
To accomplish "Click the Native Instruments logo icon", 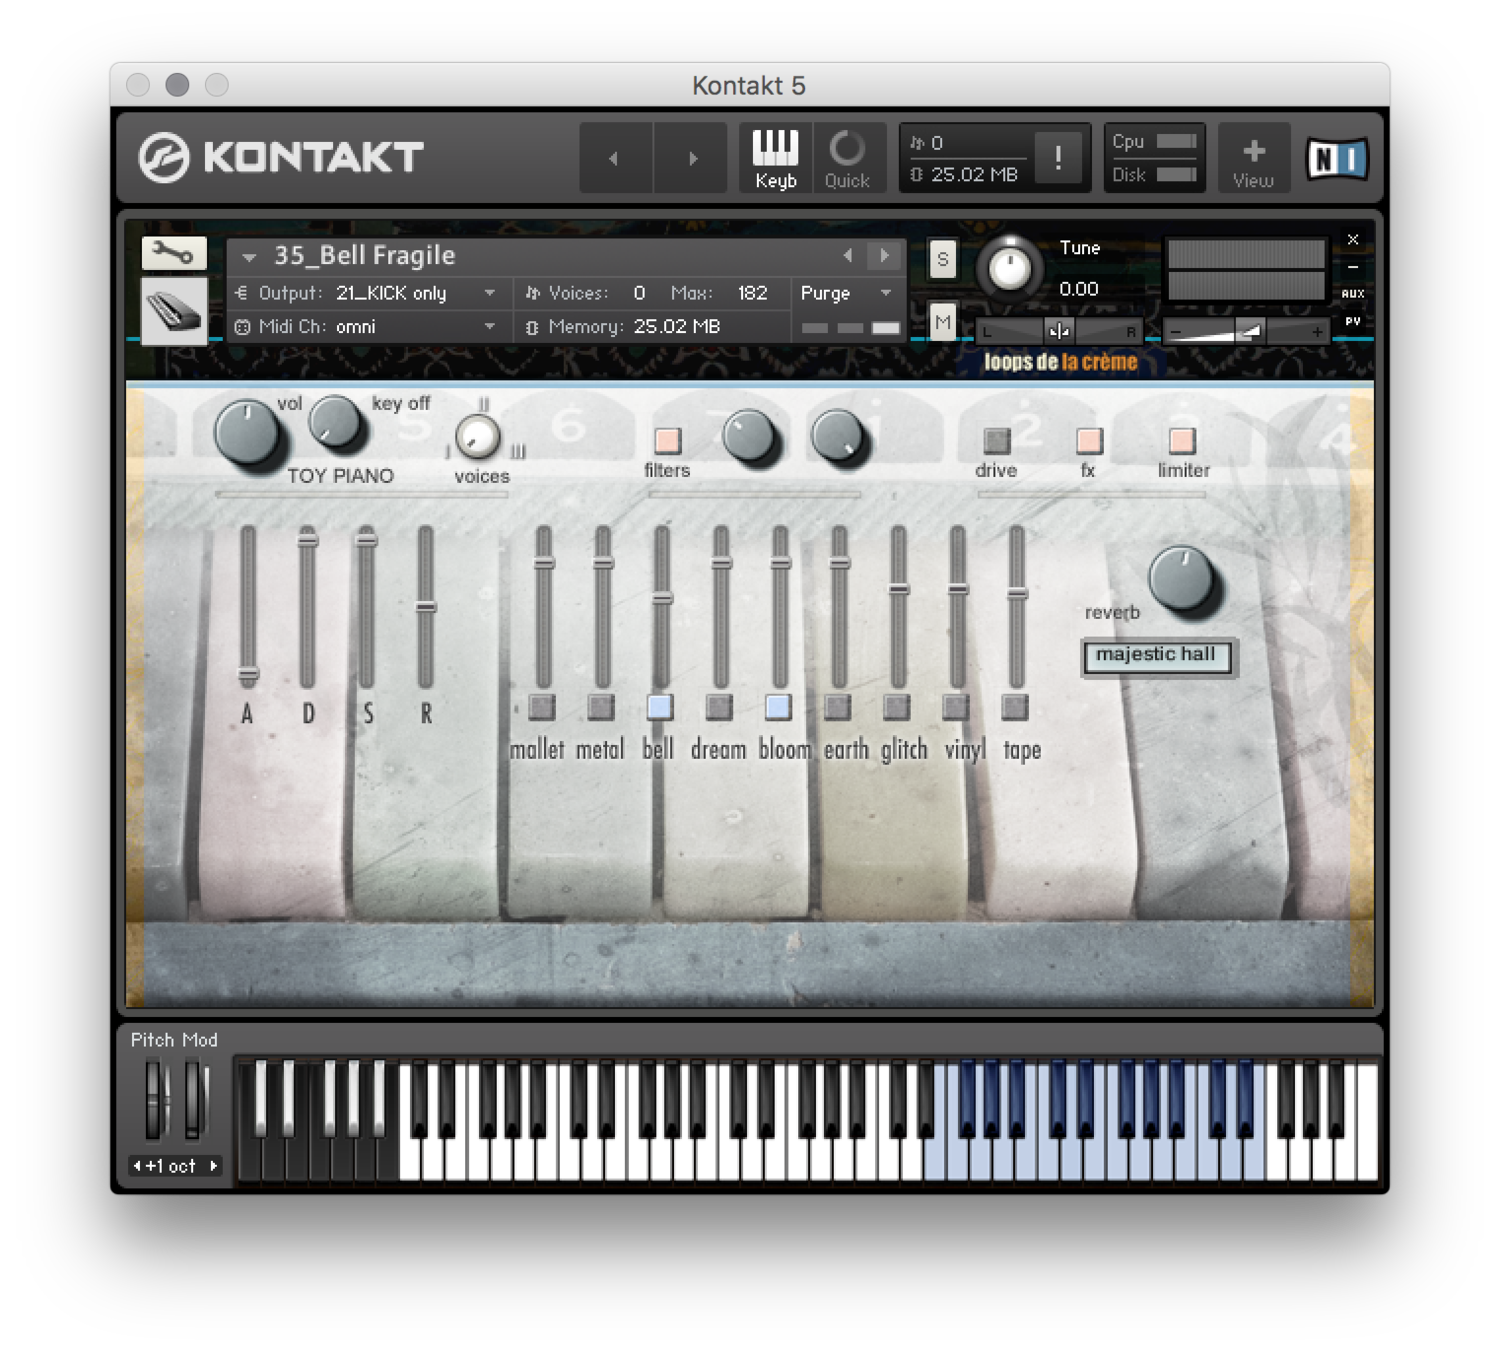I will pyautogui.click(x=1337, y=156).
